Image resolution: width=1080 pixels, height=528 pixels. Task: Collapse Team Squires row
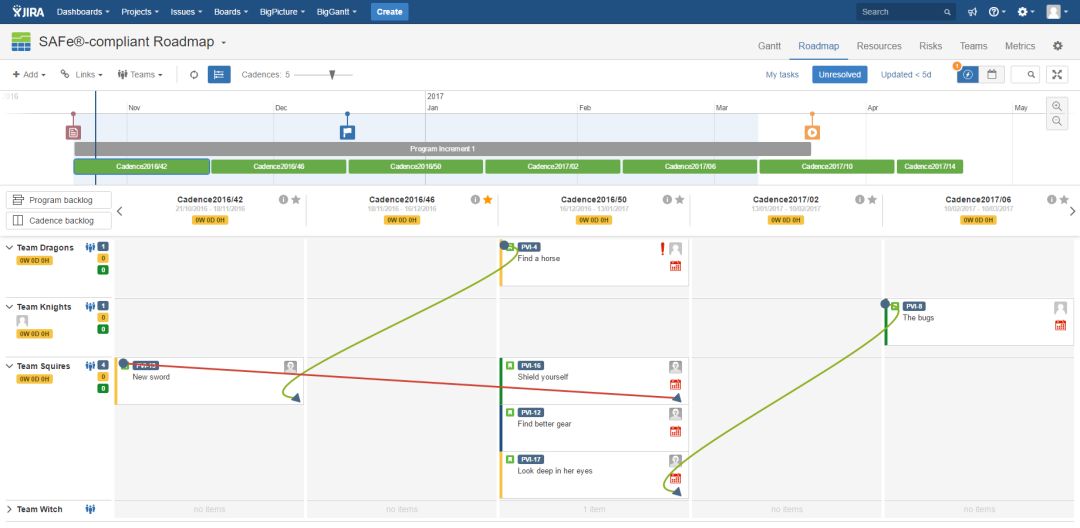[9, 366]
